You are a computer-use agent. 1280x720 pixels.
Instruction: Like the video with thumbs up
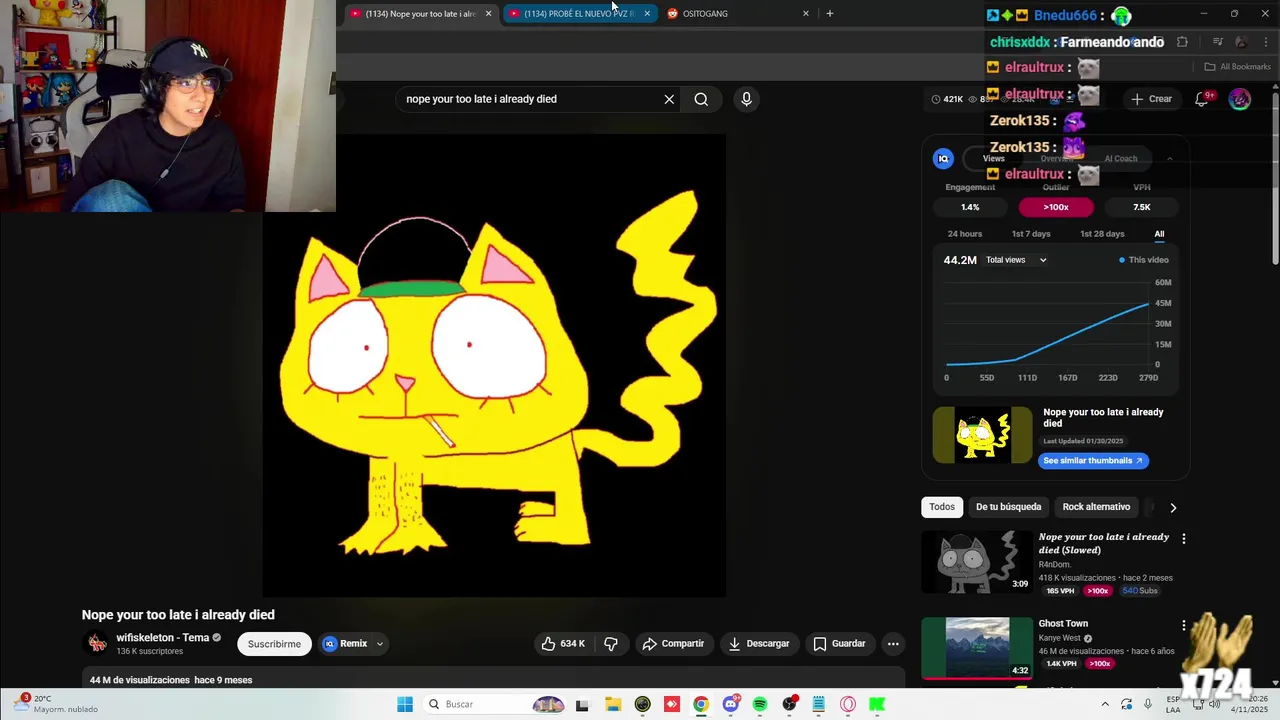[x=563, y=644]
